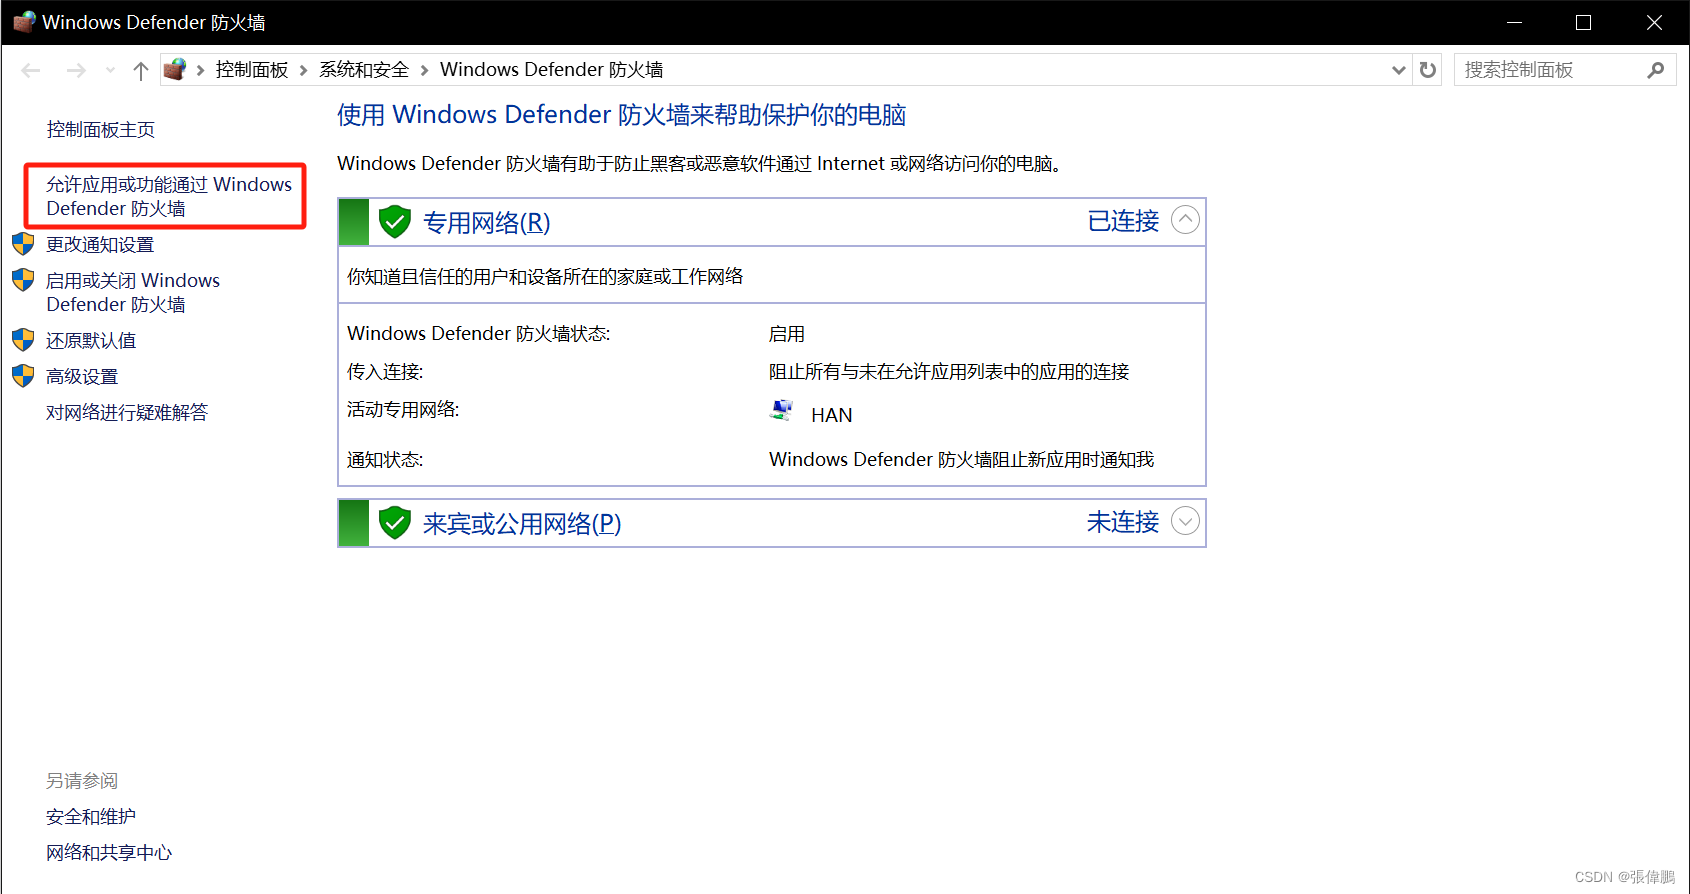Viewport: 1690px width, 894px height.
Task: Click title bar firewall app icon
Action: (x=24, y=22)
